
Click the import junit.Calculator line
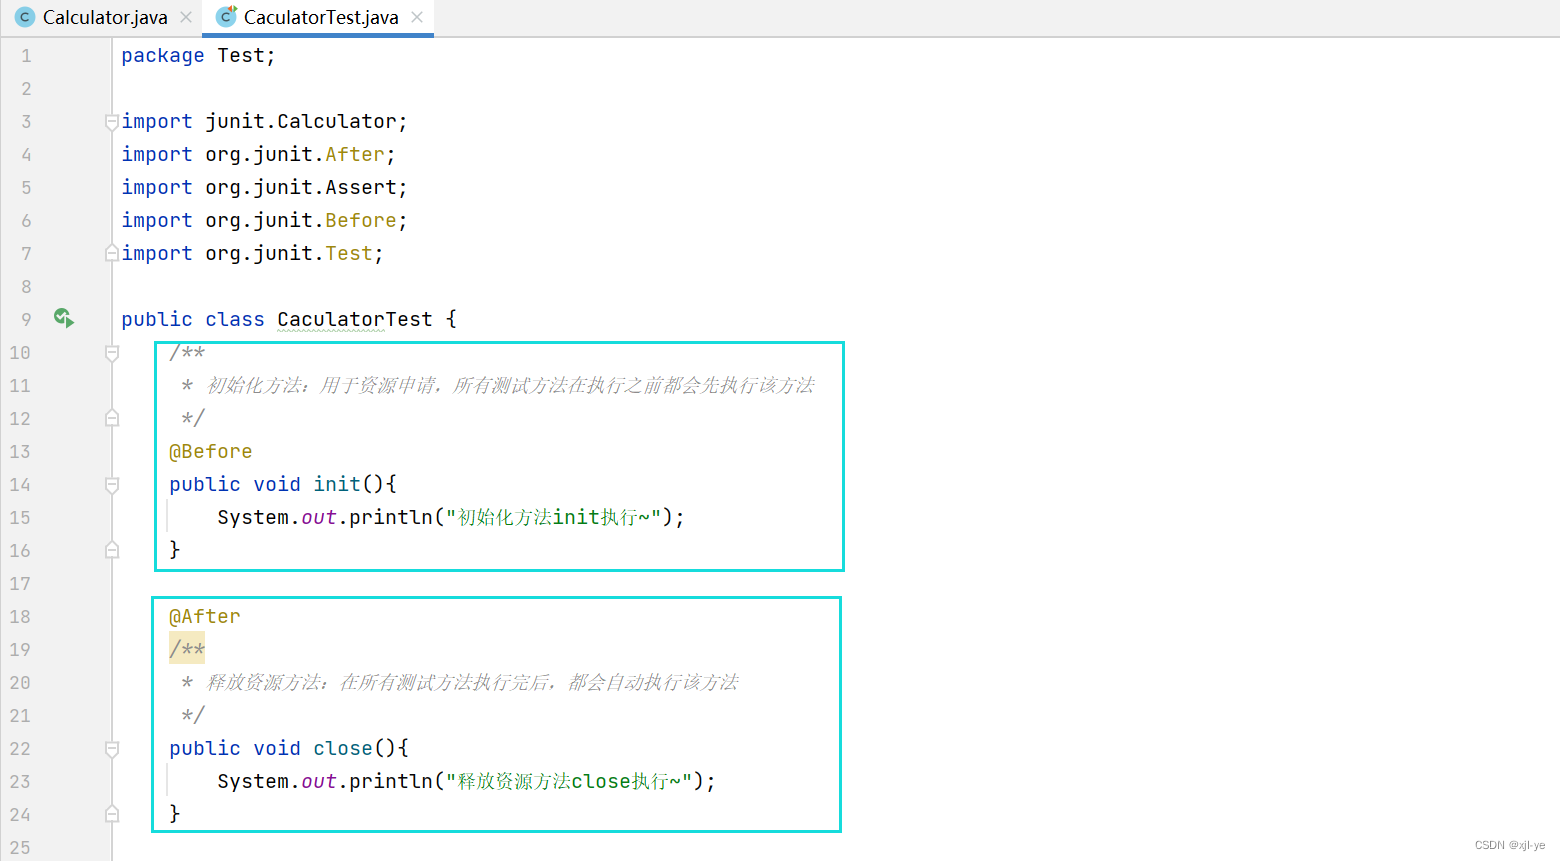(x=264, y=121)
